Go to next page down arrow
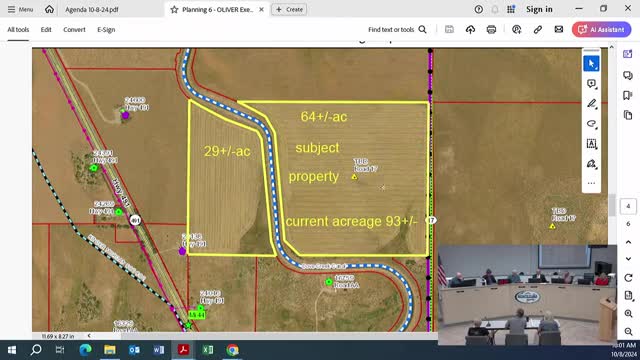 (628, 259)
